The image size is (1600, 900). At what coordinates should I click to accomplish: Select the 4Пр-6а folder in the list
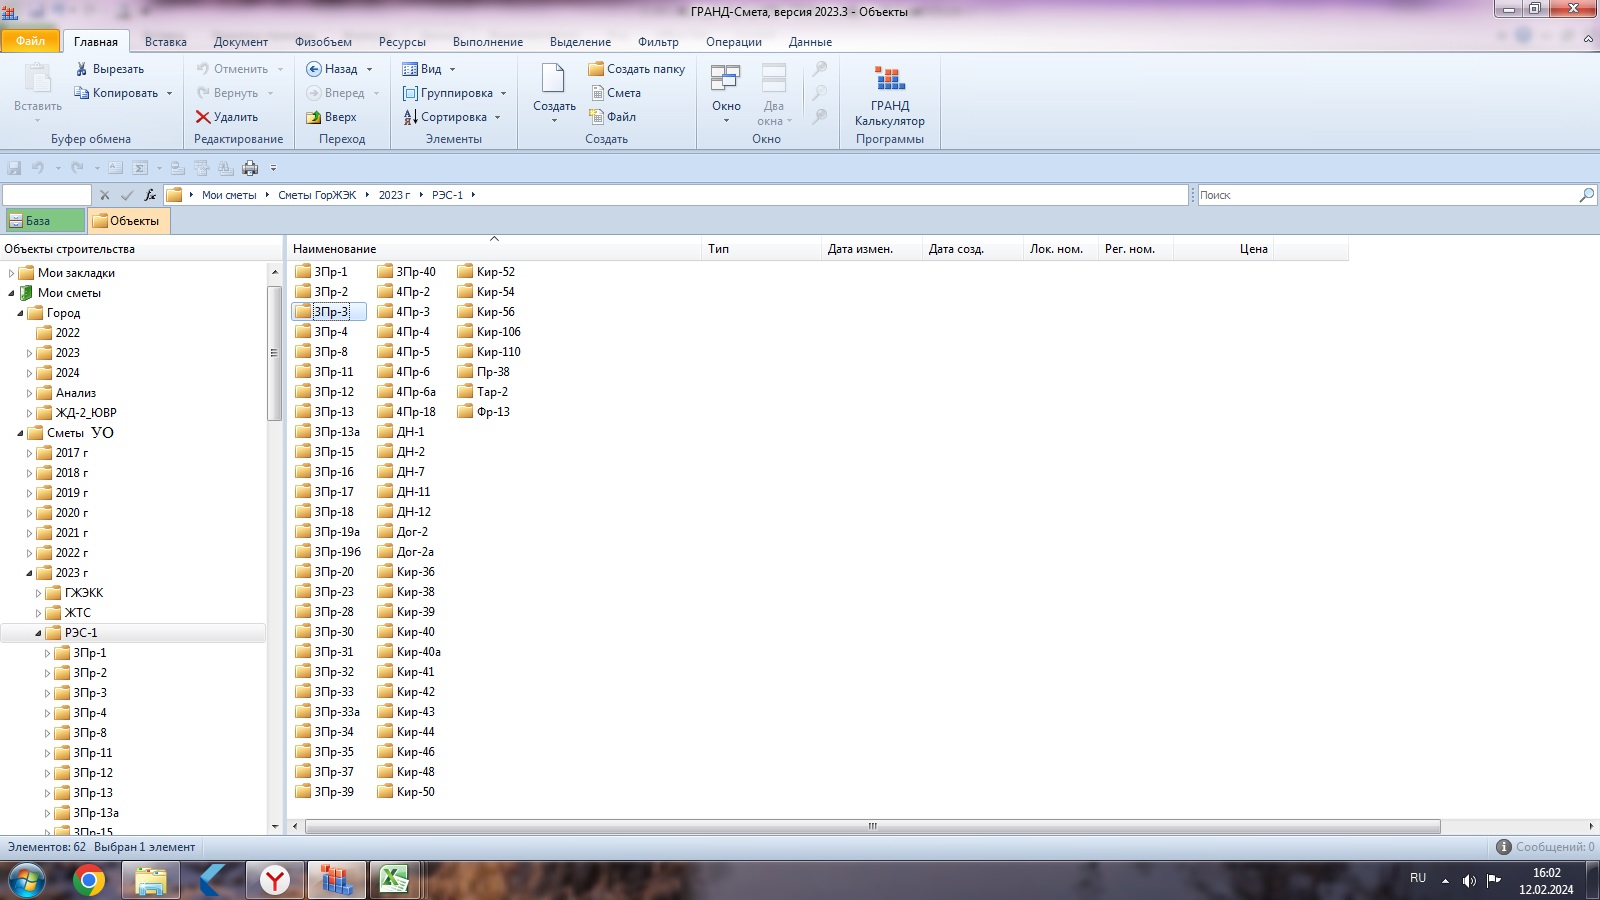(407, 392)
